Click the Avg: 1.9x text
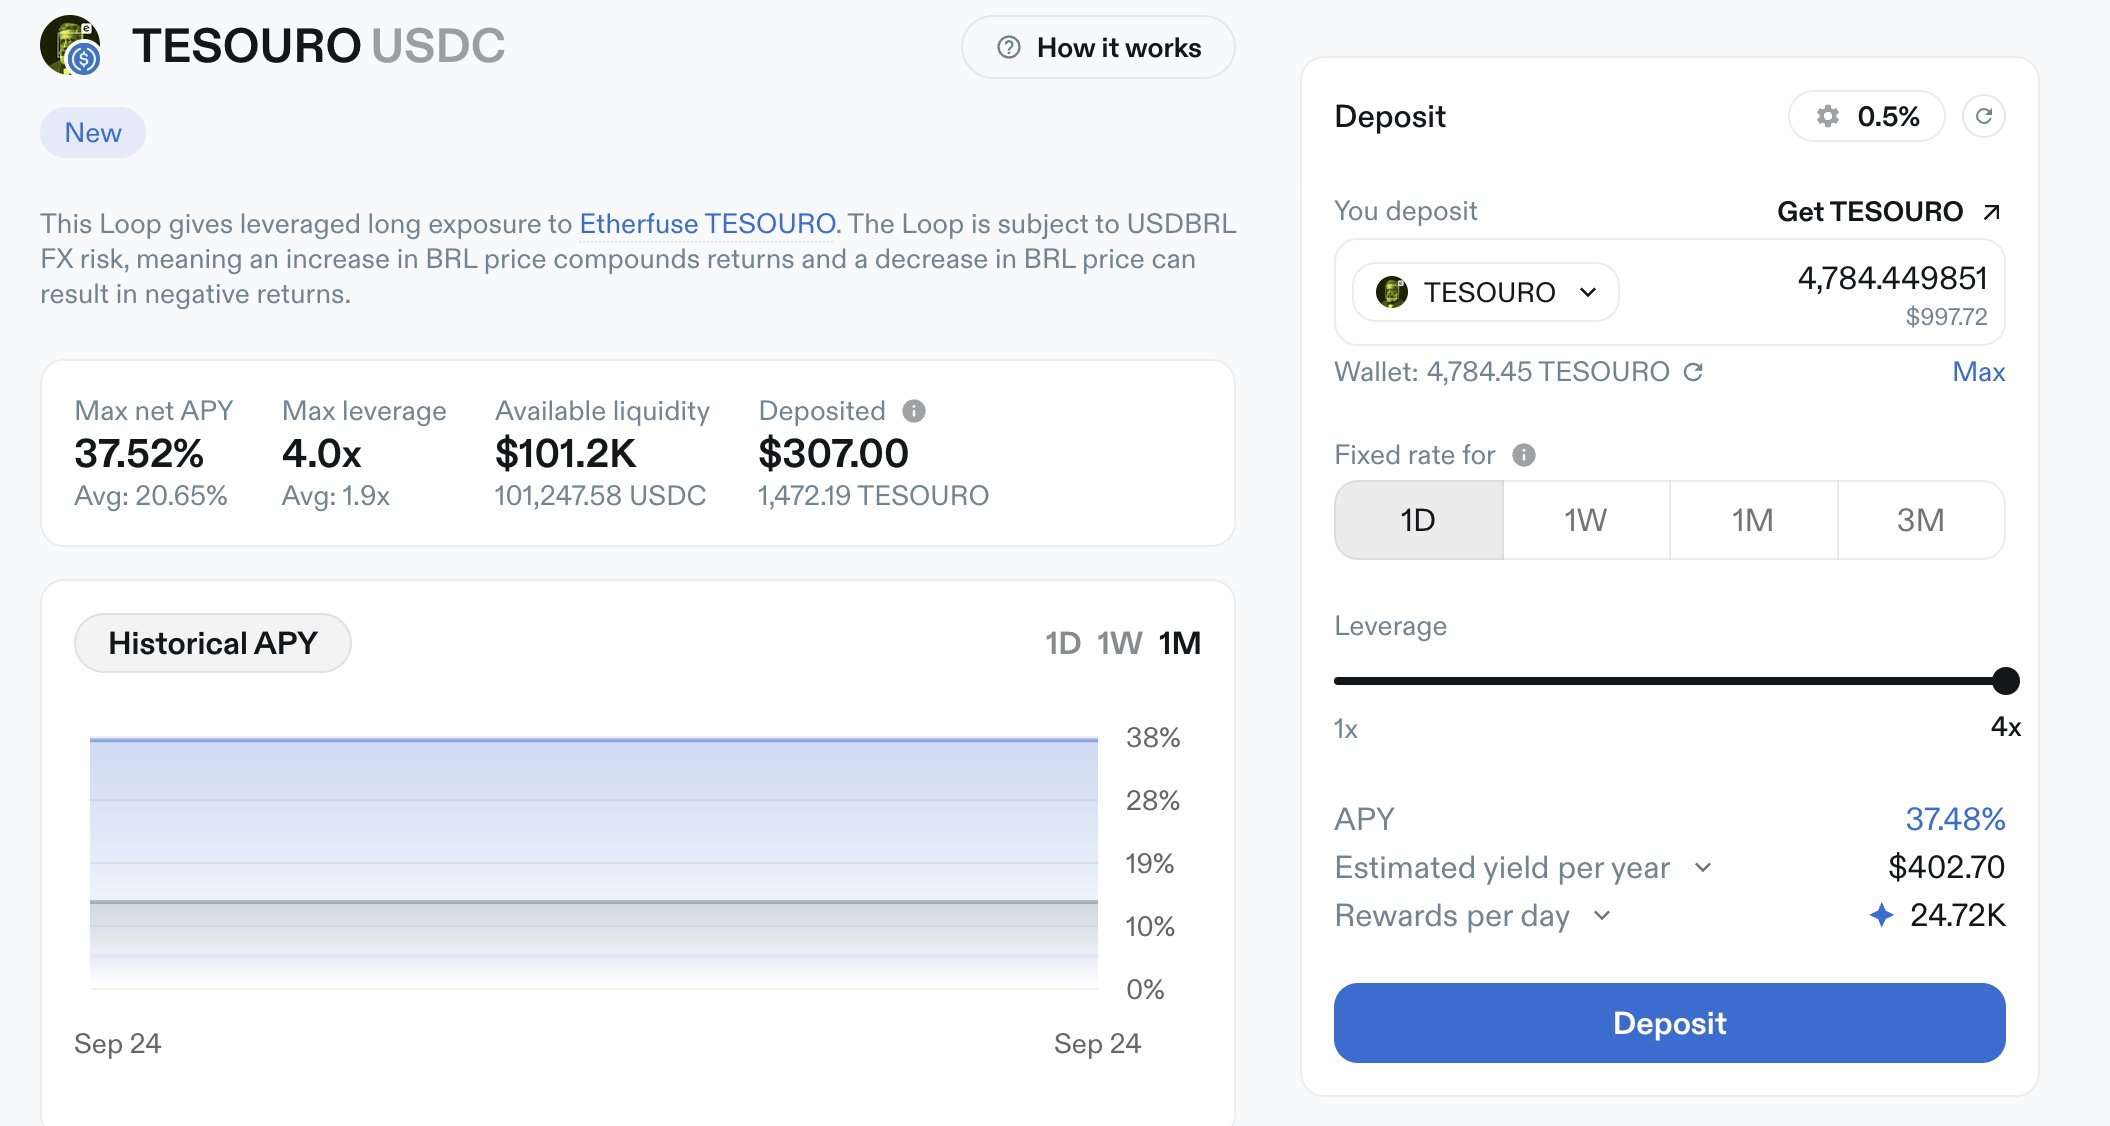Screen dimensions: 2110x1126 click(x=336, y=496)
